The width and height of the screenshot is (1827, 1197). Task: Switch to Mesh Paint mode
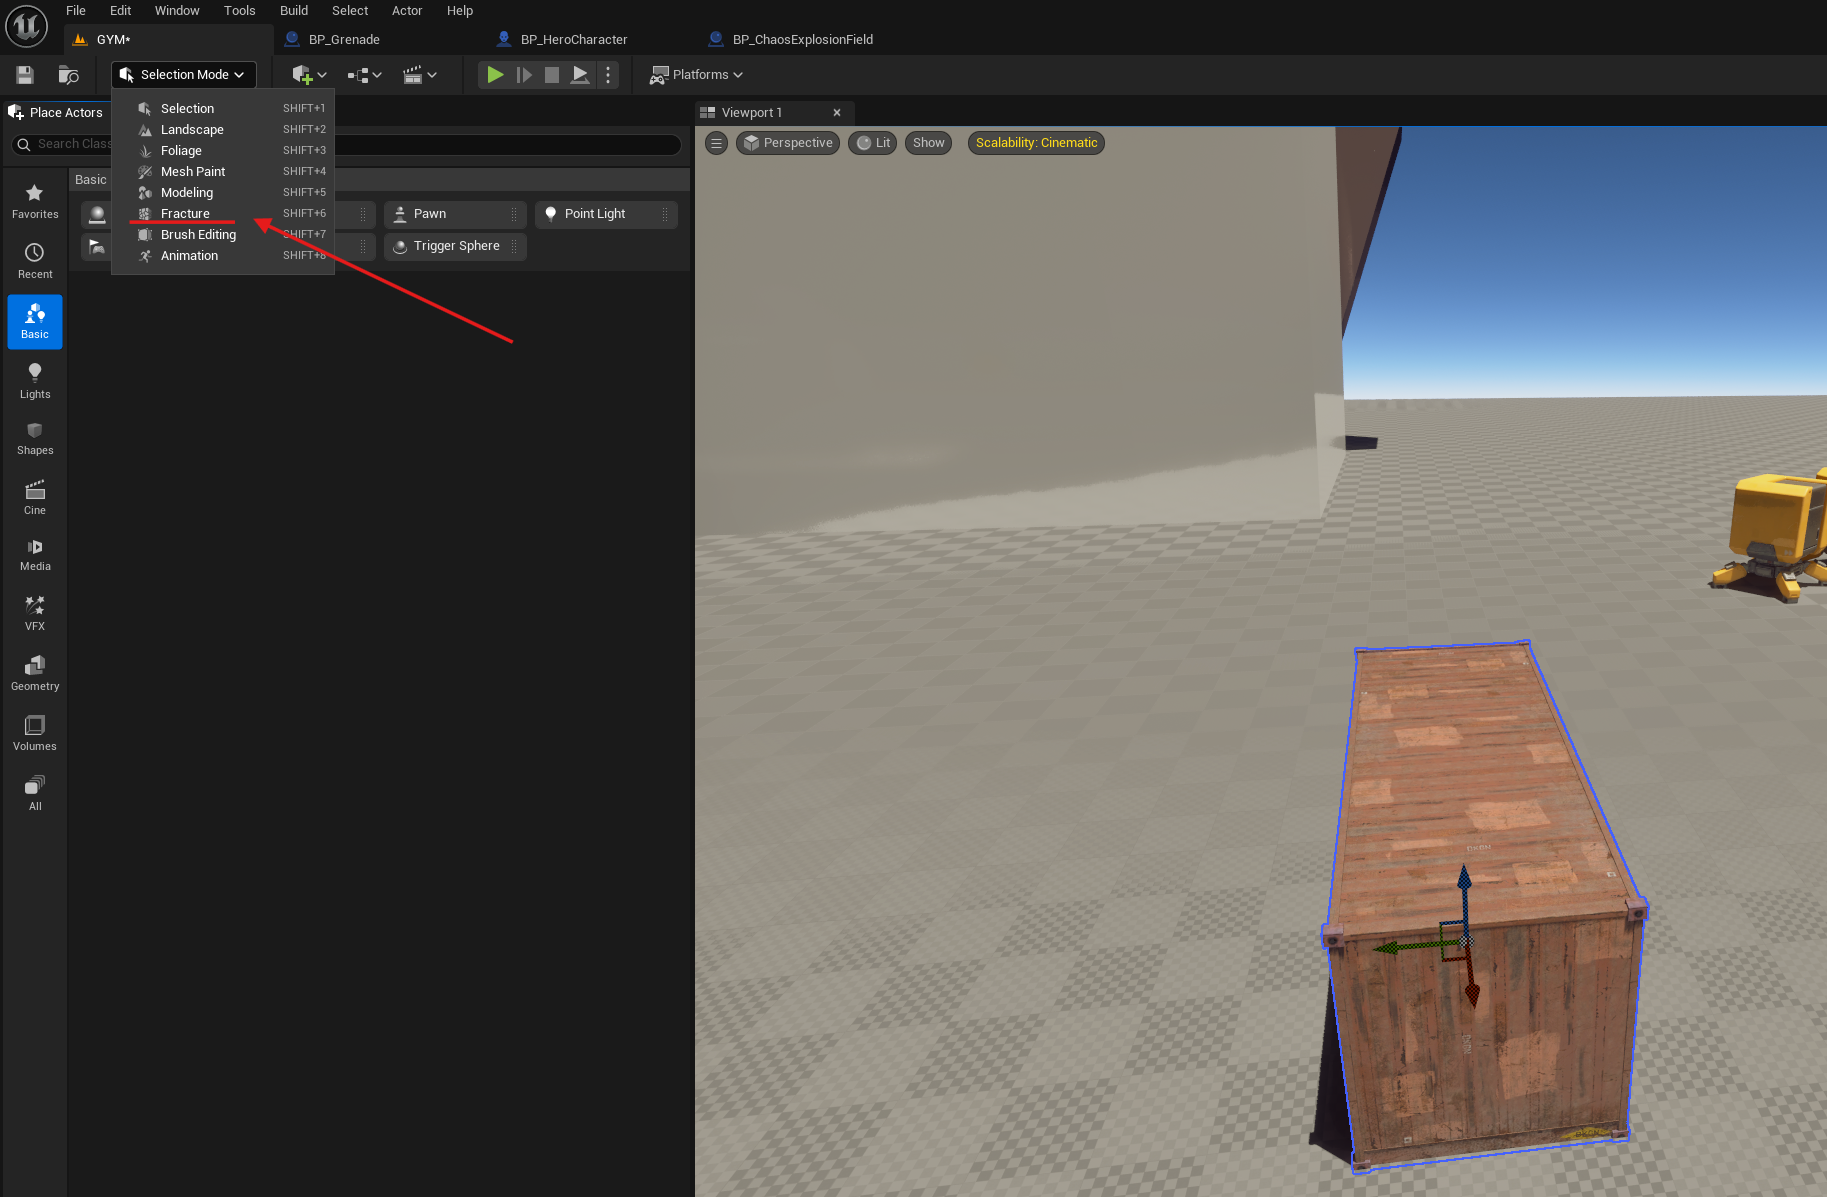tap(223, 171)
